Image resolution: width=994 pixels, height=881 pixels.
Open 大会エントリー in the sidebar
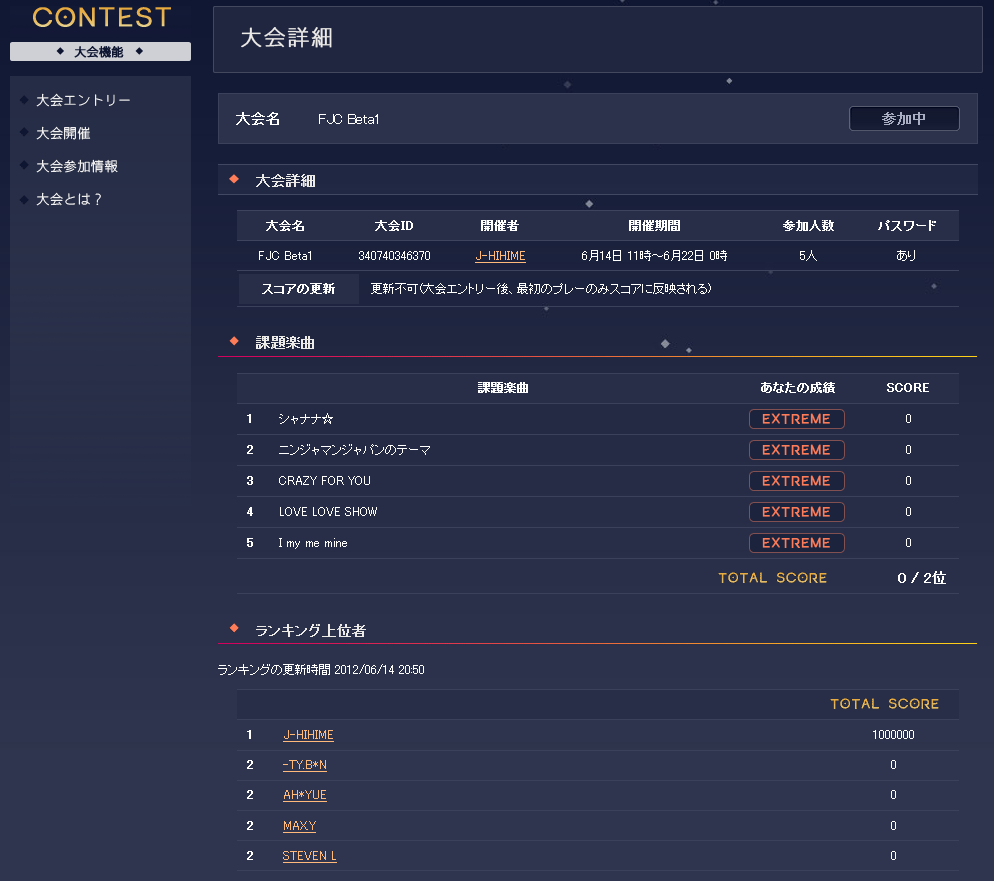coord(83,100)
